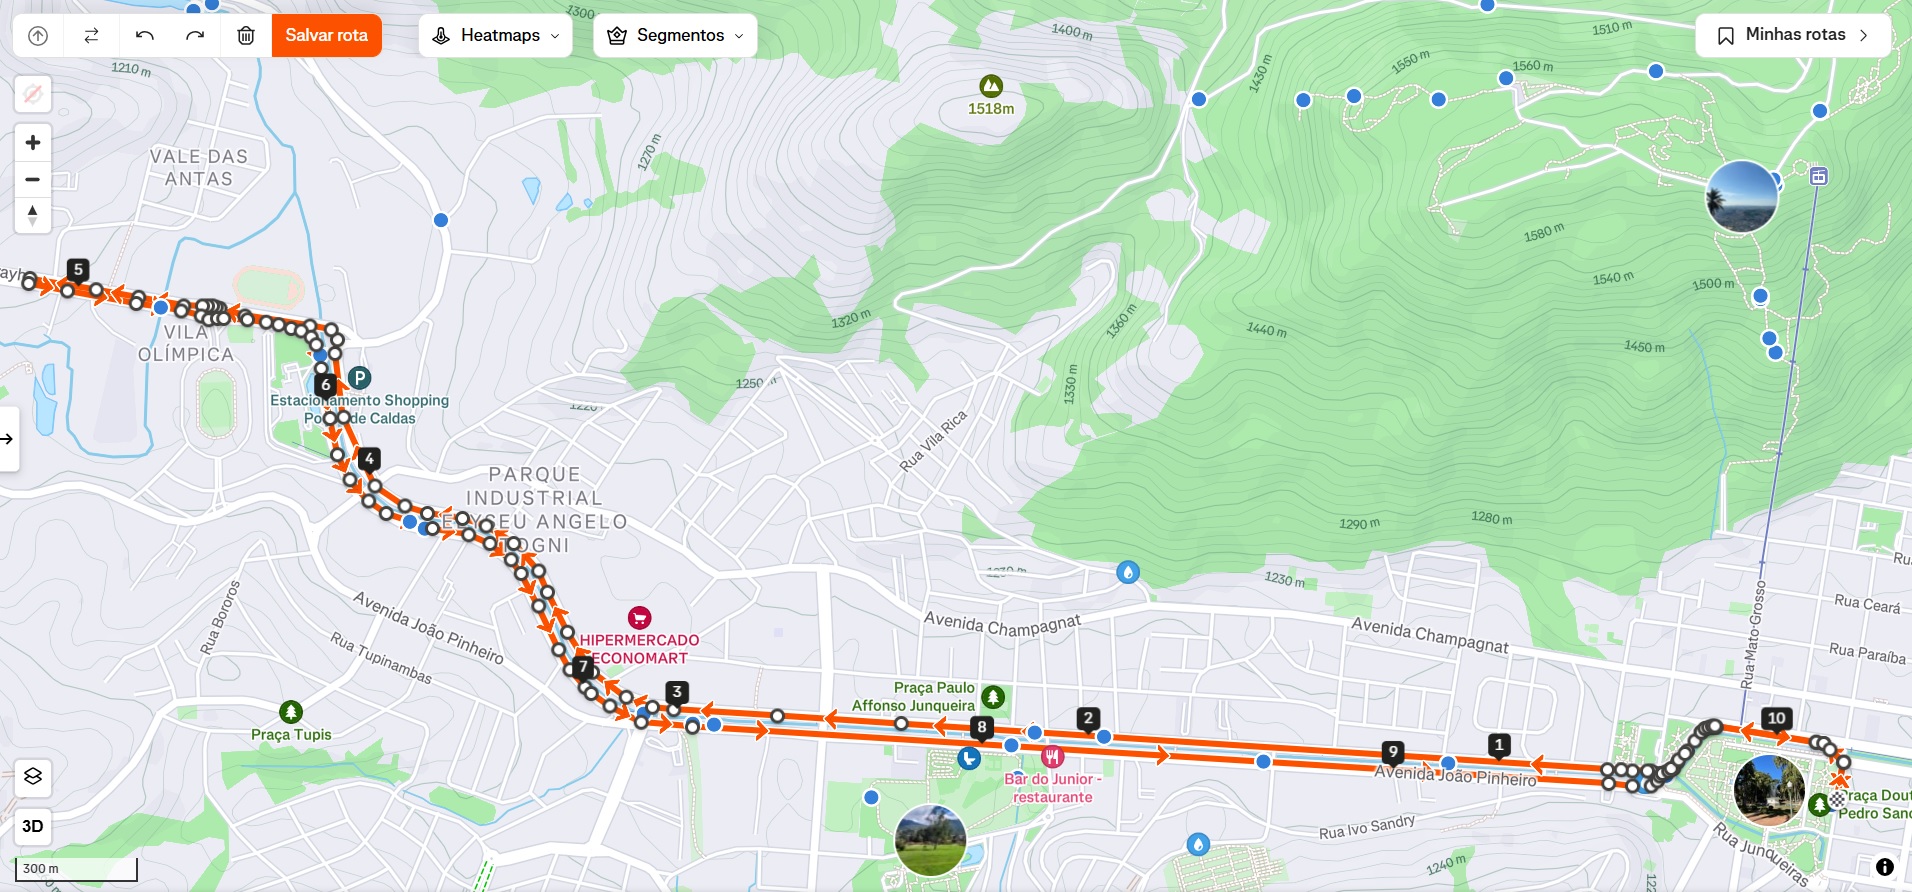Screen dimensions: 1912x892
Task: Click the Salvar rota button
Action: coord(327,35)
